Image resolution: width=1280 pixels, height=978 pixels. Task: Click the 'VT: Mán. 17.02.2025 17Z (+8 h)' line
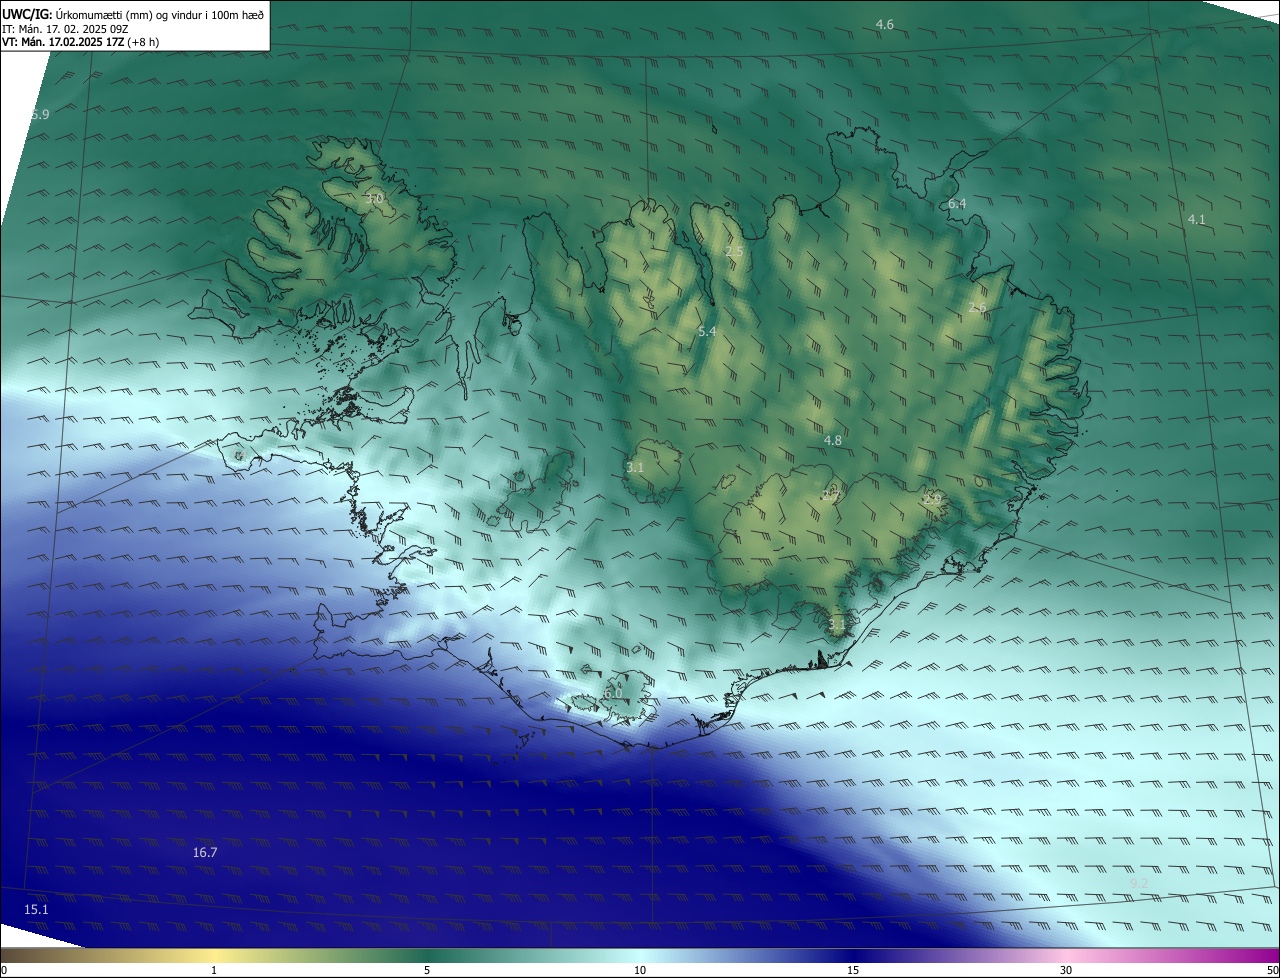(x=81, y=42)
